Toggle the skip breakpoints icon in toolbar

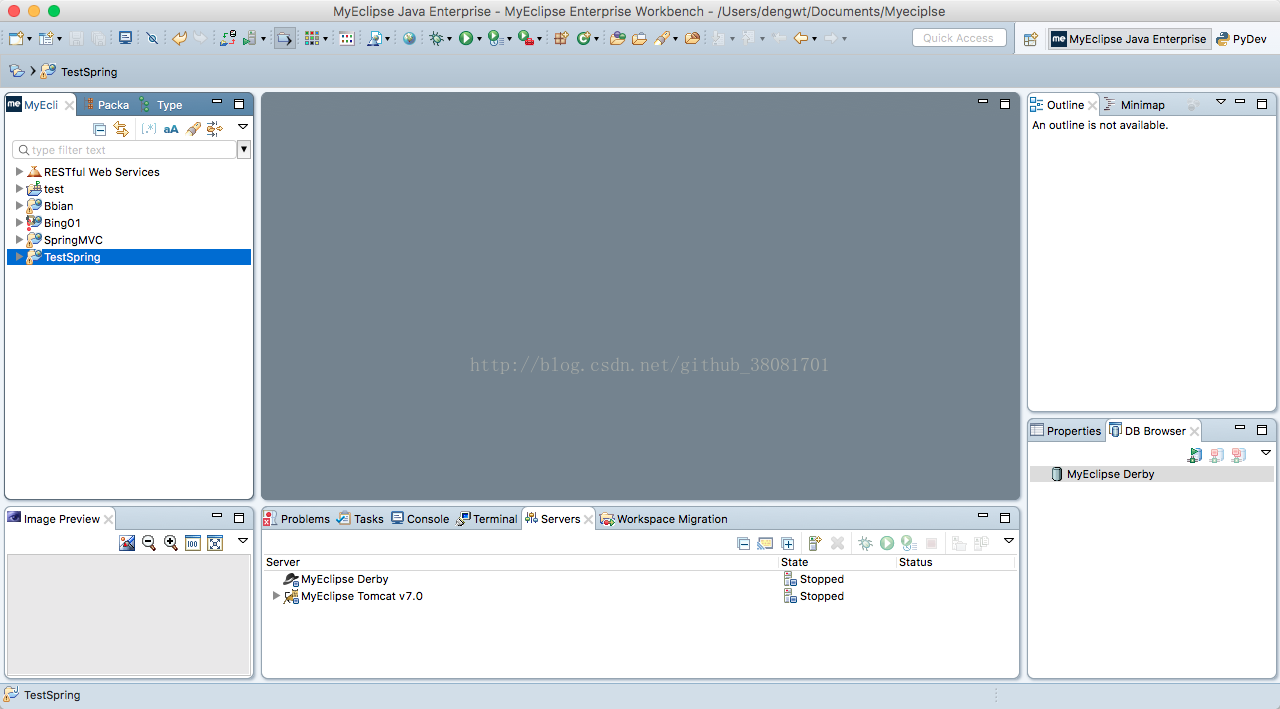pyautogui.click(x=152, y=38)
